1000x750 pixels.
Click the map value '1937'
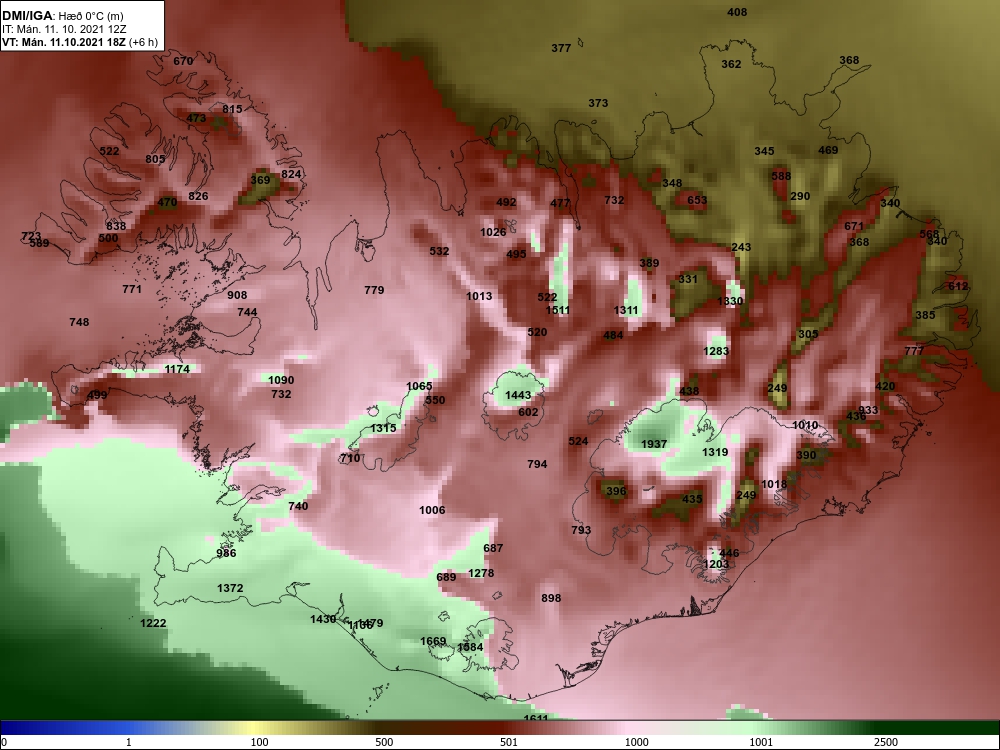click(x=654, y=445)
